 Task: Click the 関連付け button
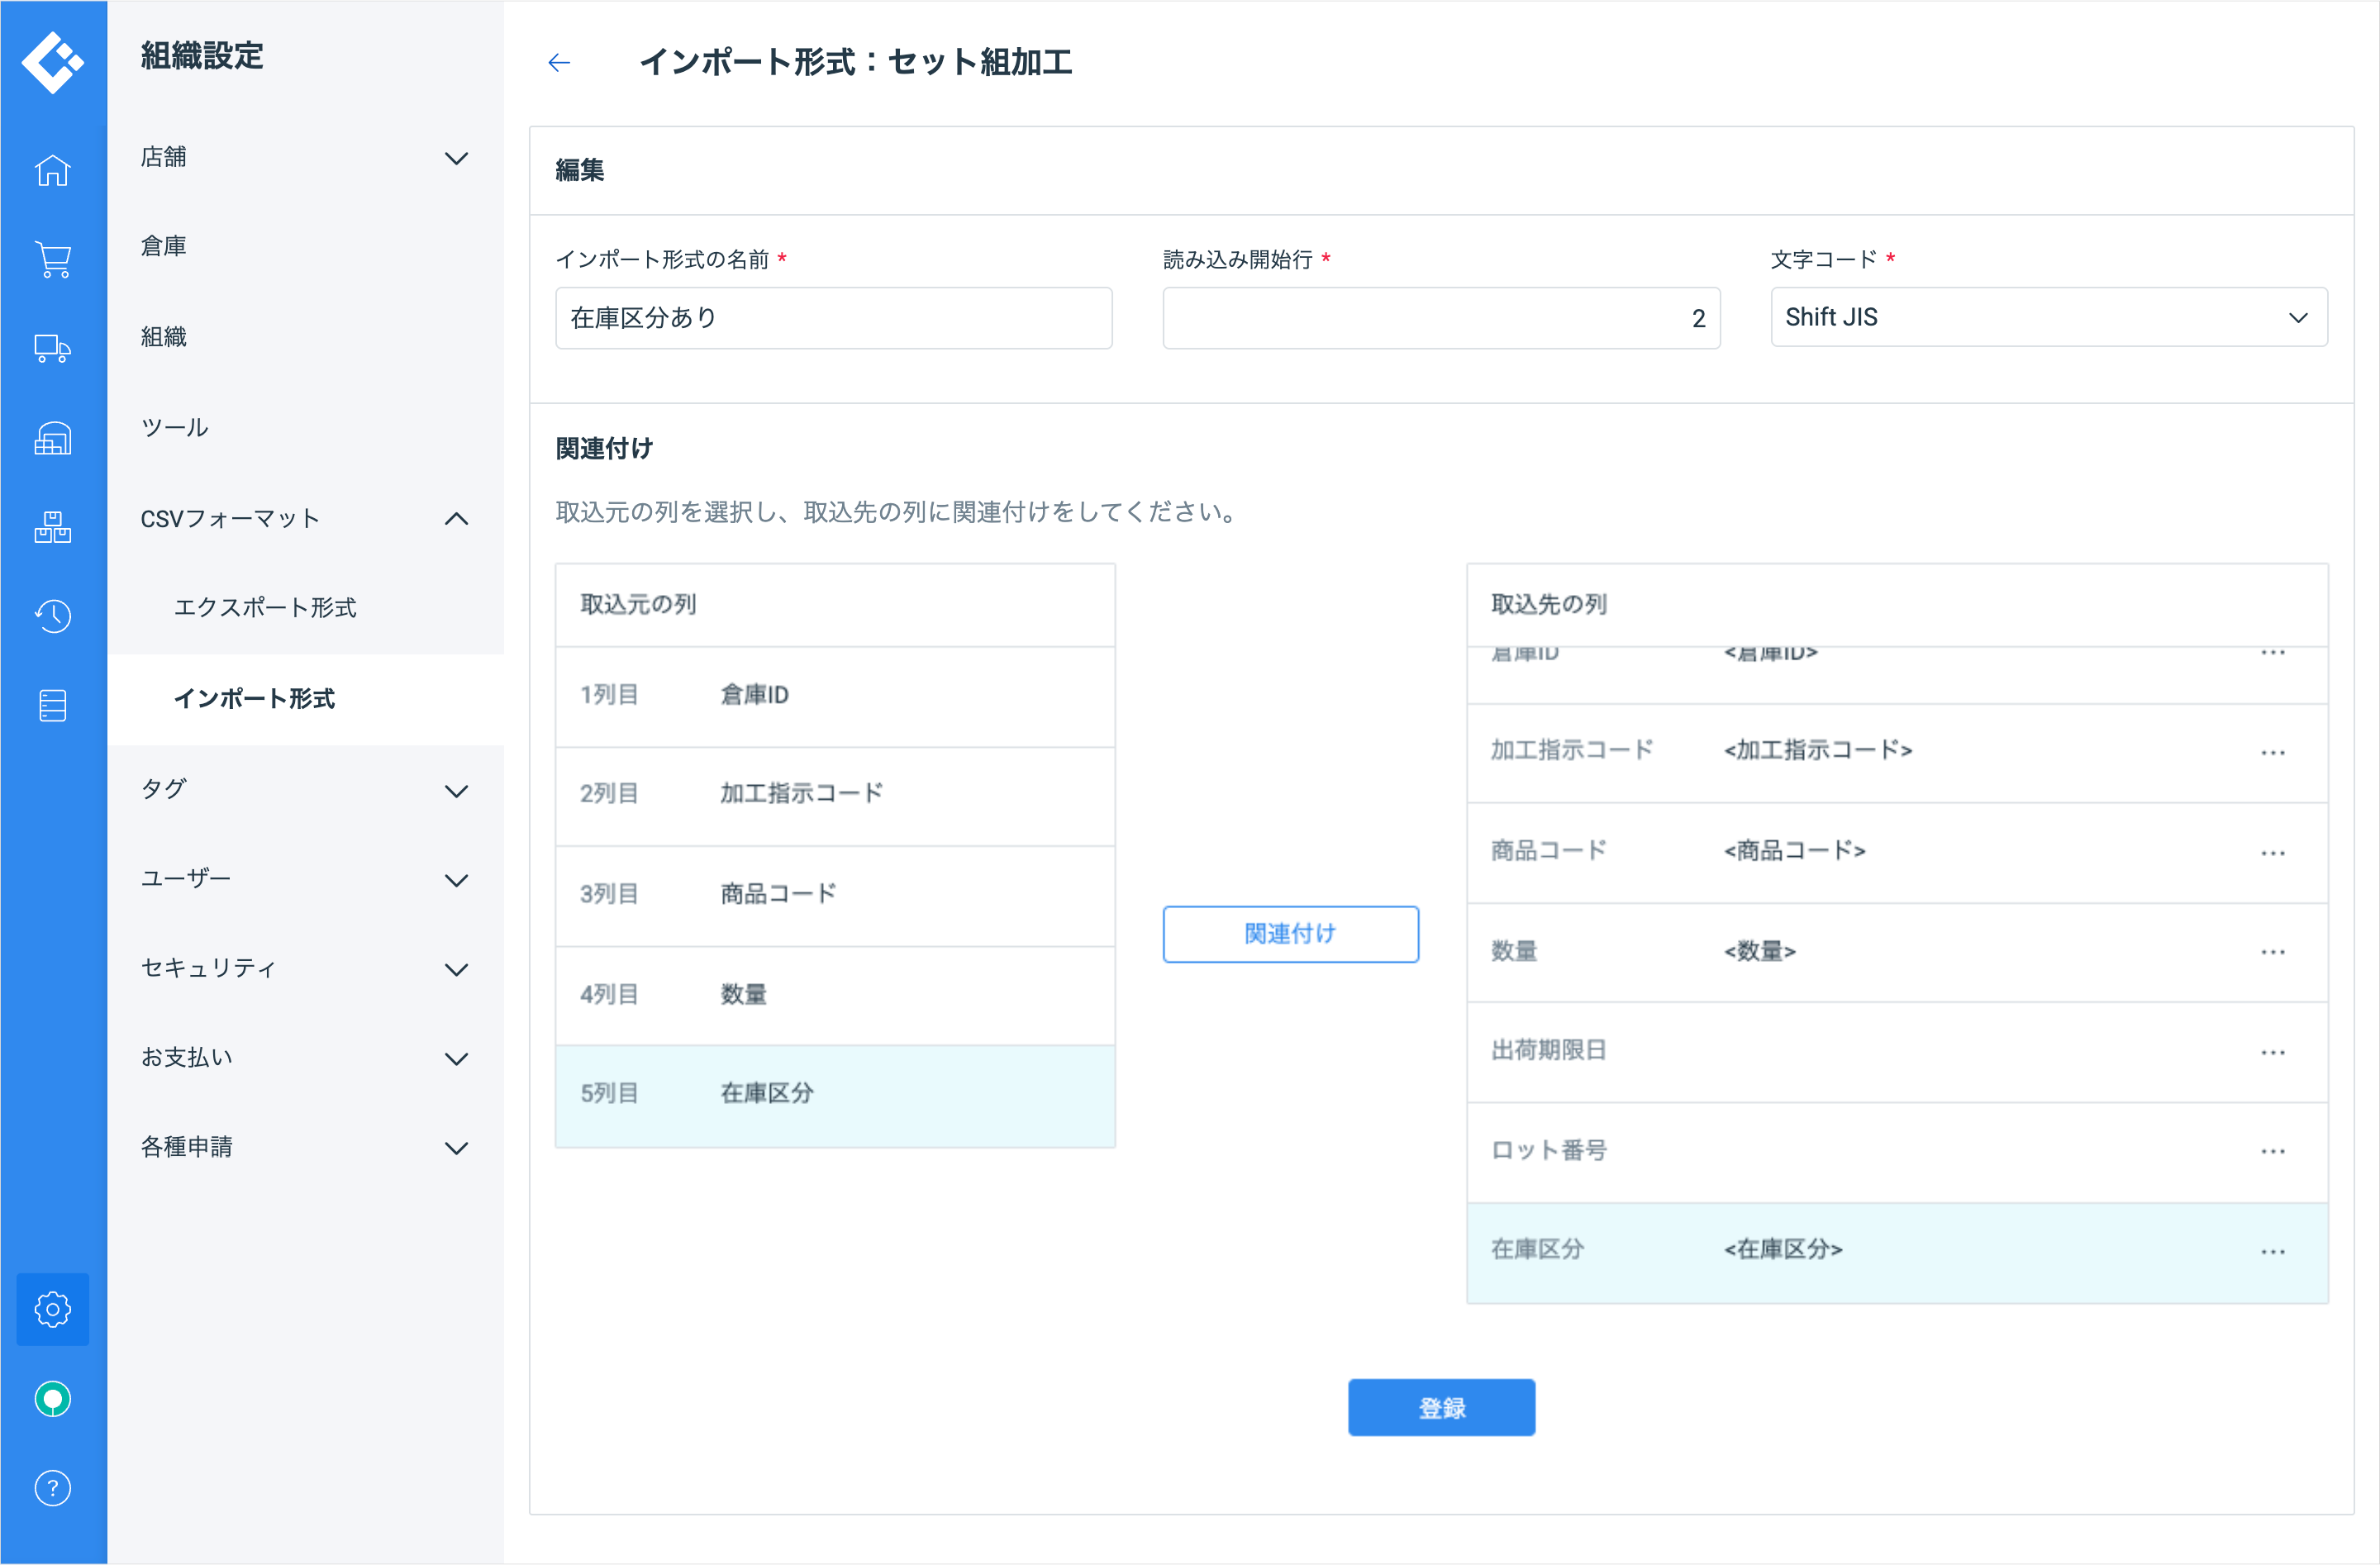pos(1289,933)
